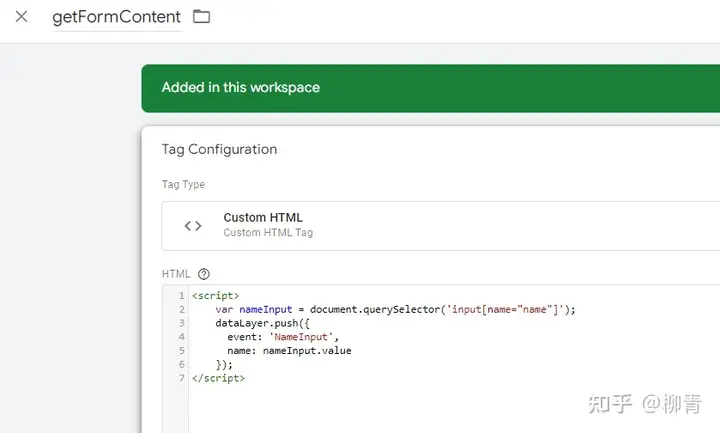Place cursor on opening script tag line
The width and height of the screenshot is (720, 433).
click(x=215, y=296)
